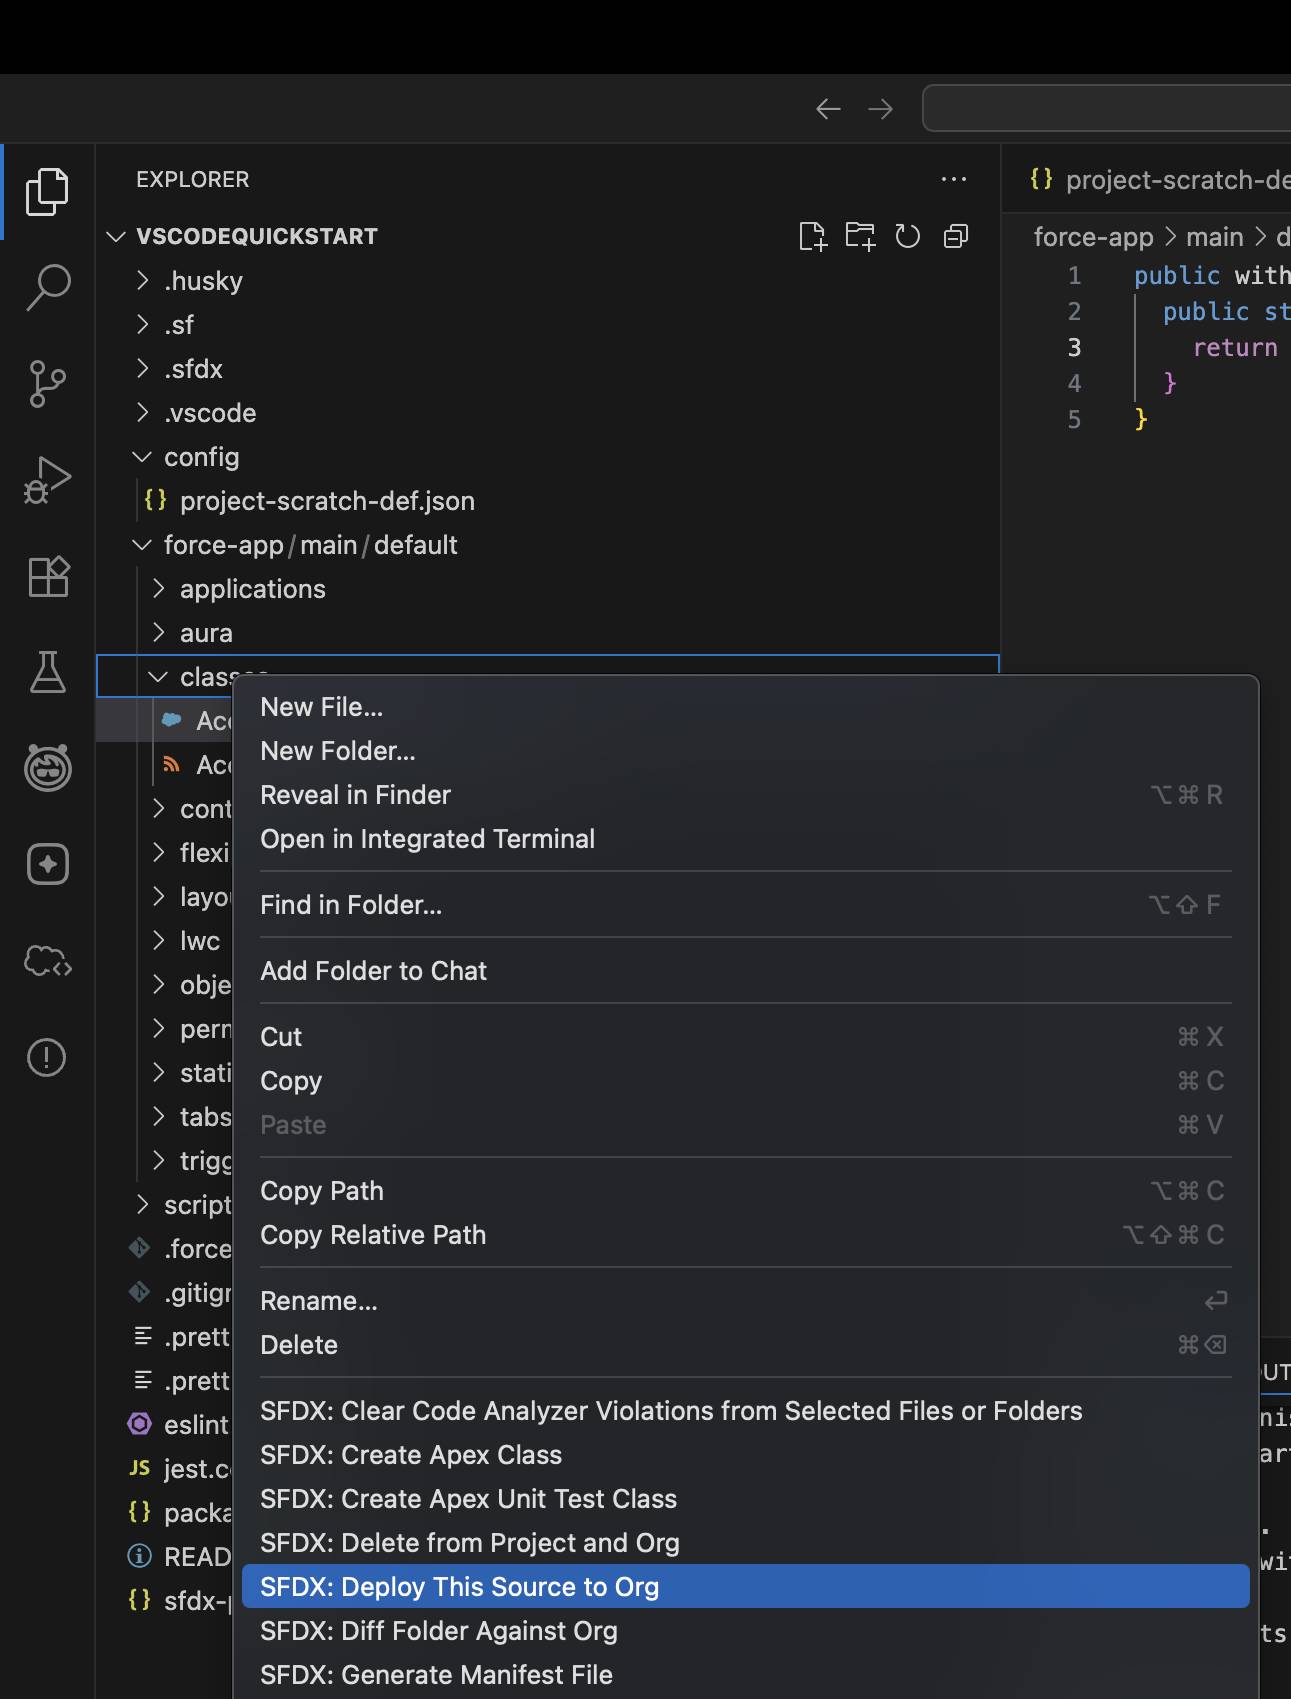
Task: Expand the .vscode folder
Action: (143, 412)
